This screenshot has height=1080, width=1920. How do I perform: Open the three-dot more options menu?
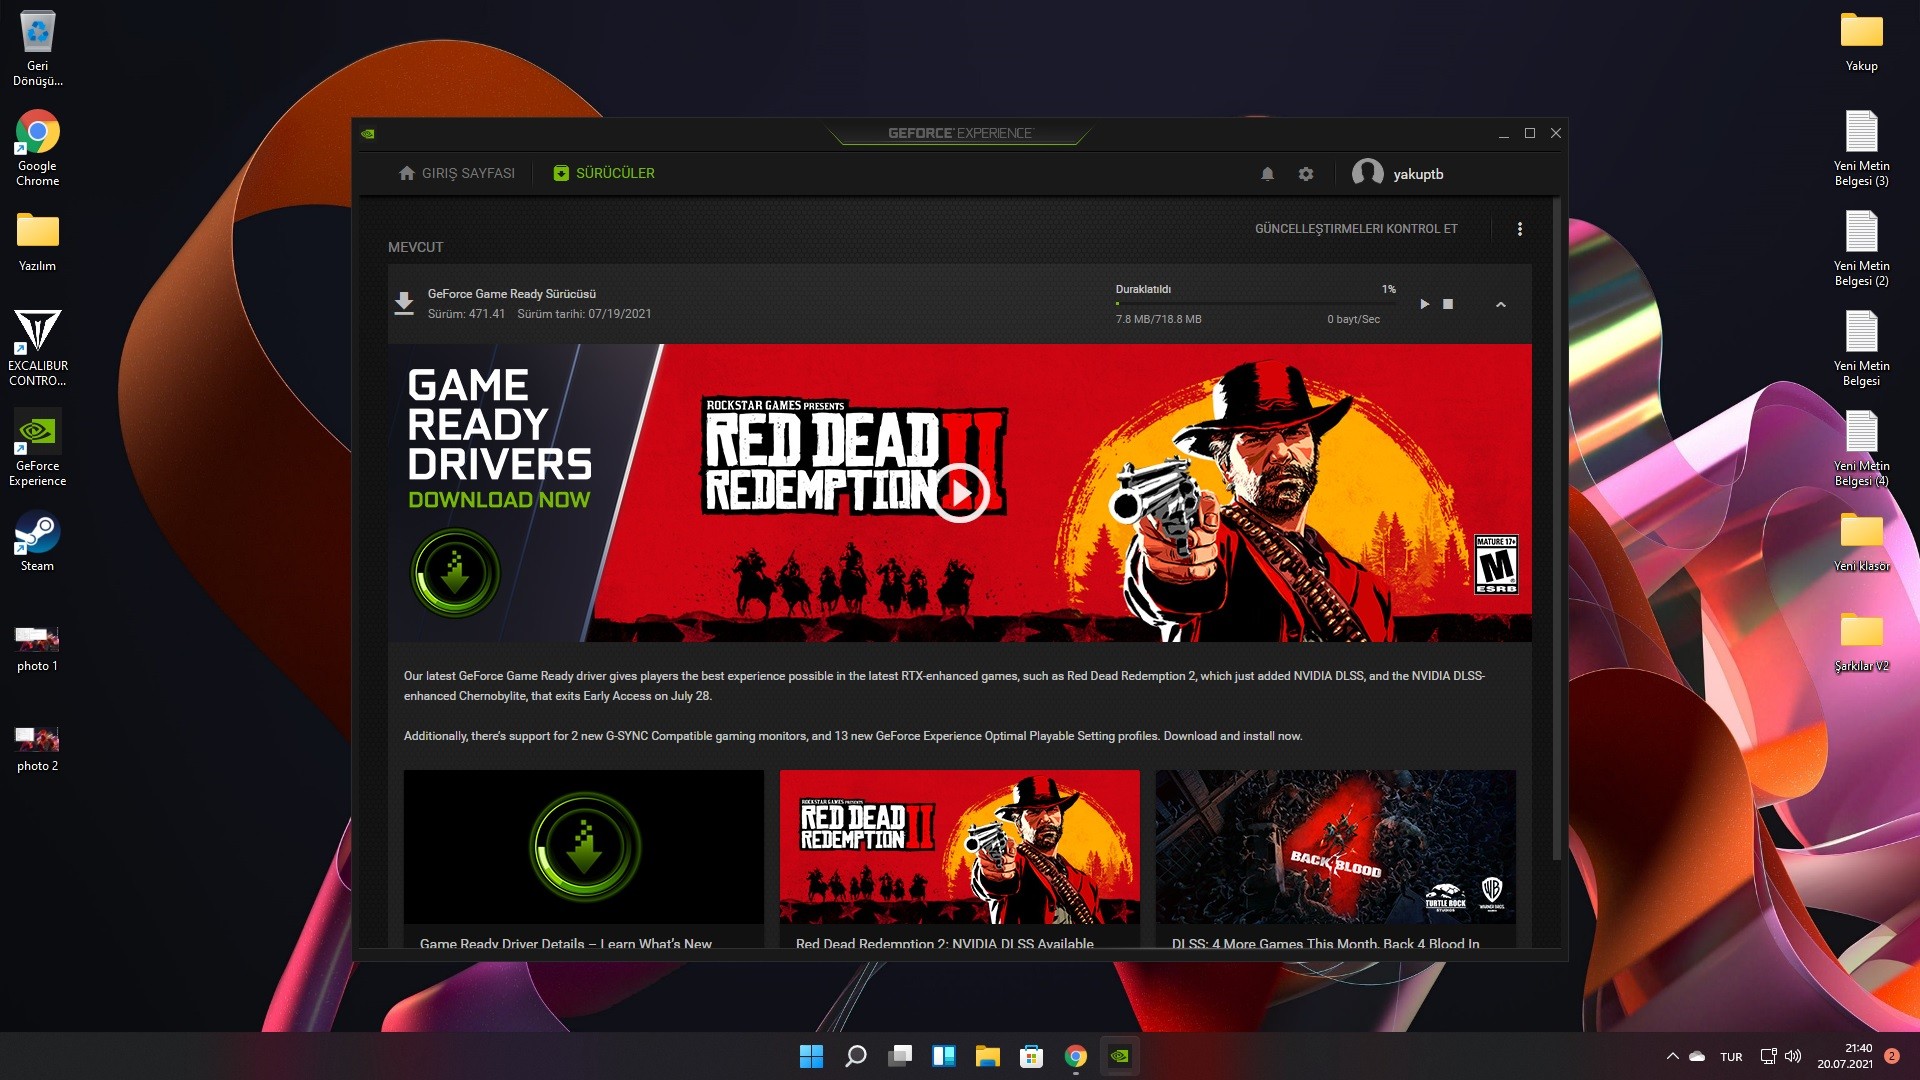(x=1520, y=229)
